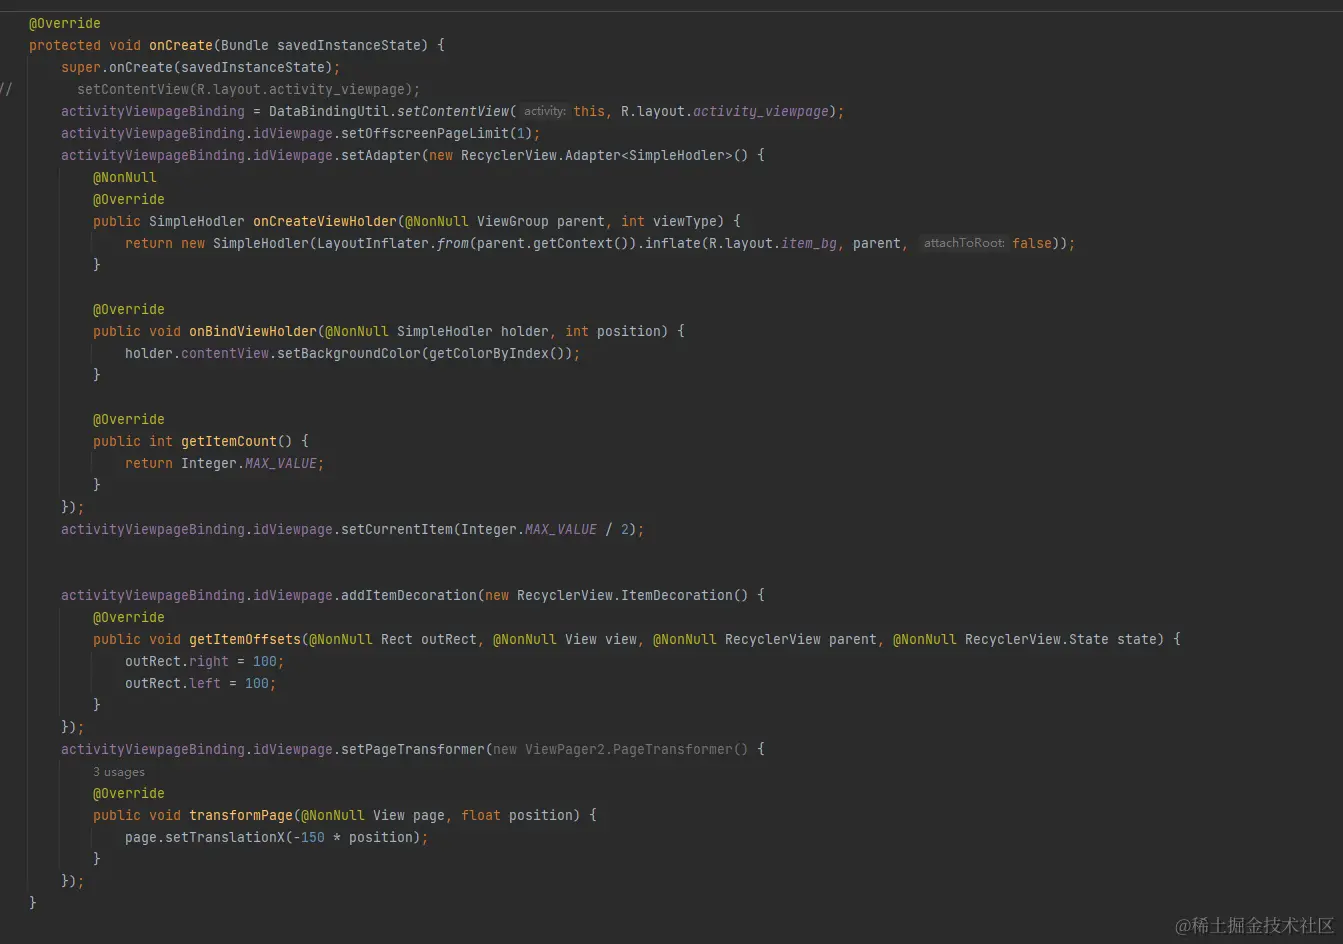This screenshot has width=1343, height=944.
Task: Click the getItemCount method name
Action: pos(229,441)
